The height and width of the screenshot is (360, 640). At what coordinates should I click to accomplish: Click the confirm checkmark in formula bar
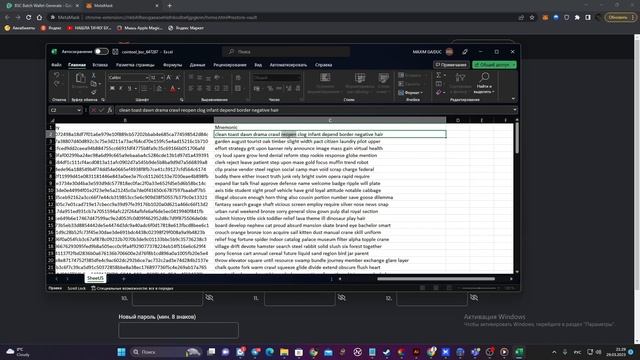pyautogui.click(x=101, y=110)
